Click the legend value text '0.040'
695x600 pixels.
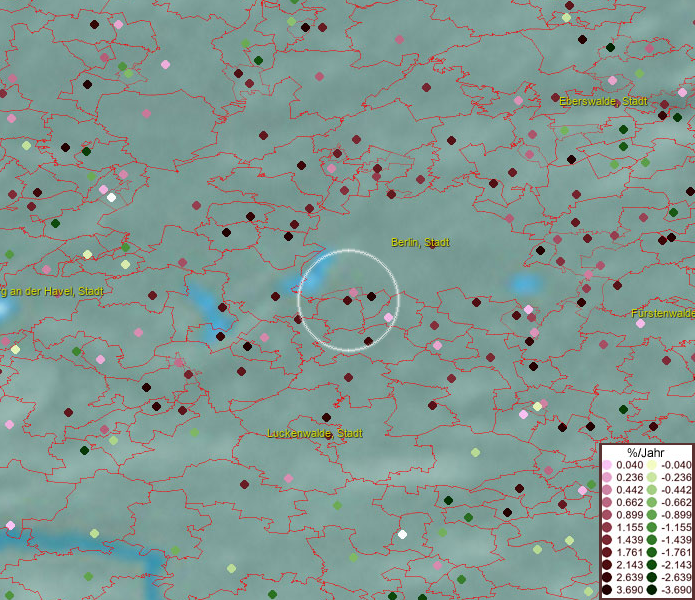click(629, 465)
